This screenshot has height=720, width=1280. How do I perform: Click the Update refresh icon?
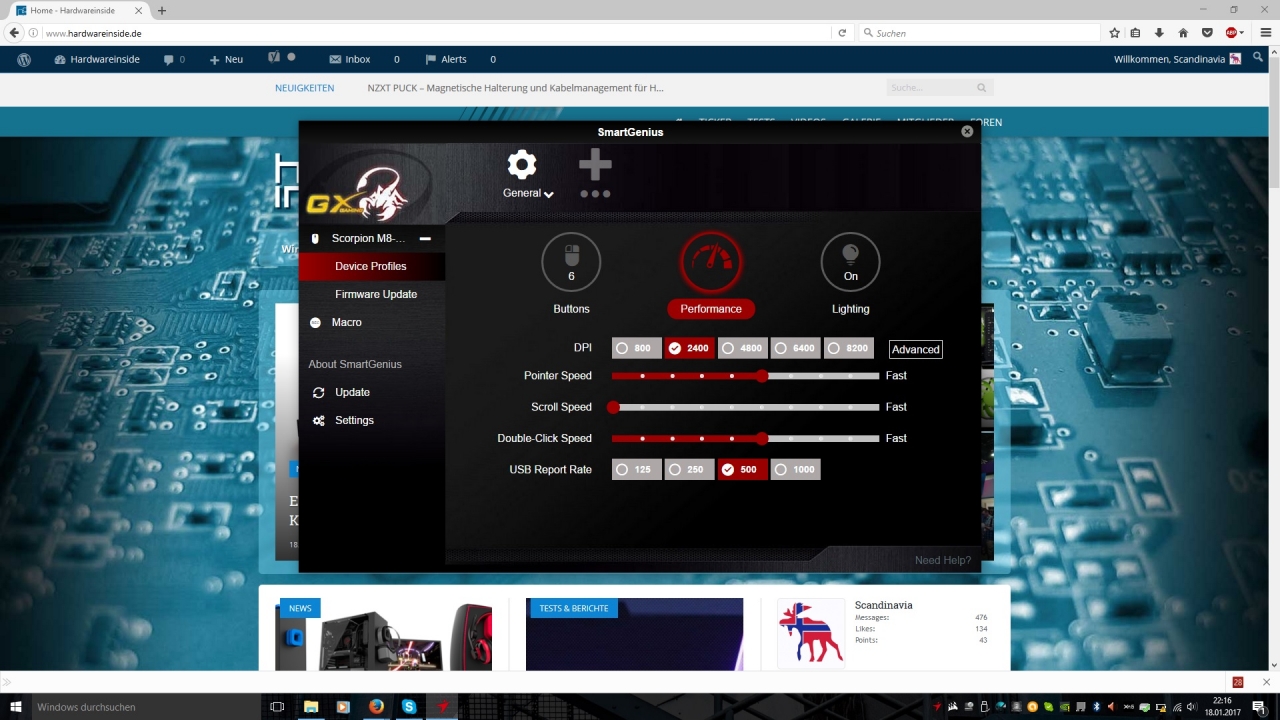click(318, 393)
